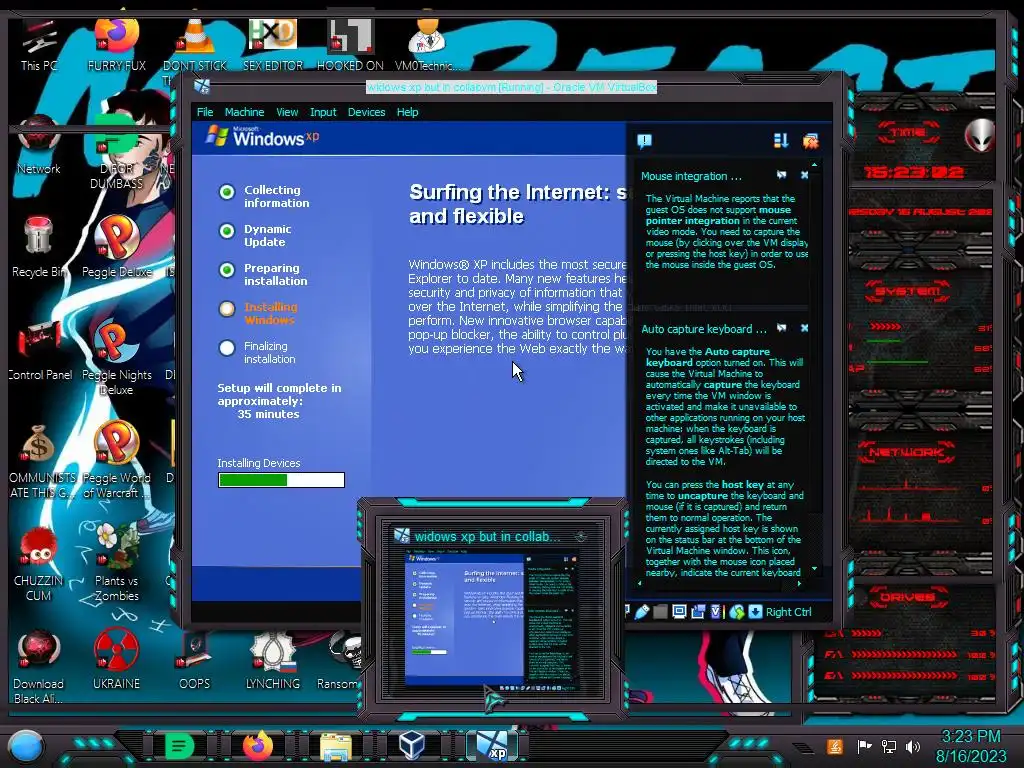Image resolution: width=1024 pixels, height=768 pixels.
Task: Open the Download Black Ali... shortcut
Action: point(39,666)
